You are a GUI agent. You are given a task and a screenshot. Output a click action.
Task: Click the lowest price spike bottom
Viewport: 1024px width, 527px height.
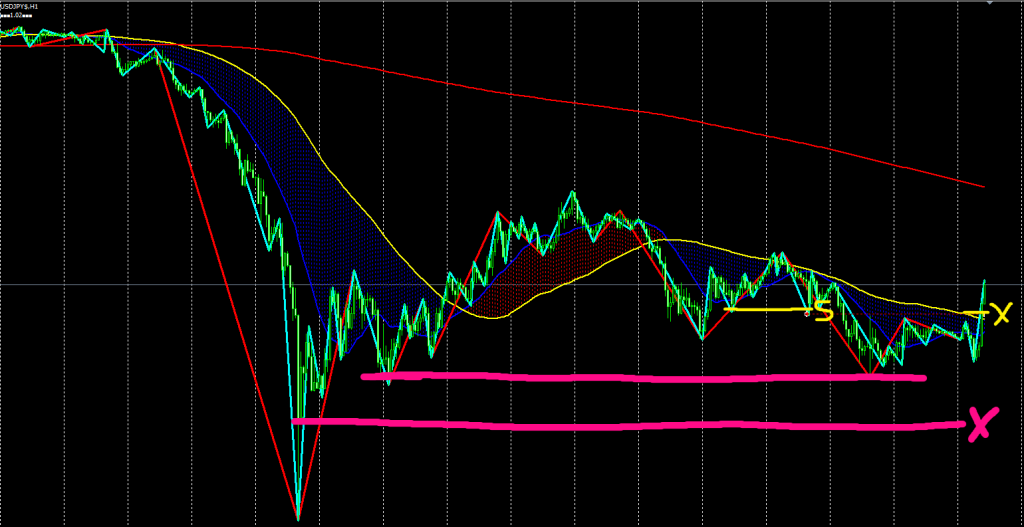click(x=297, y=516)
